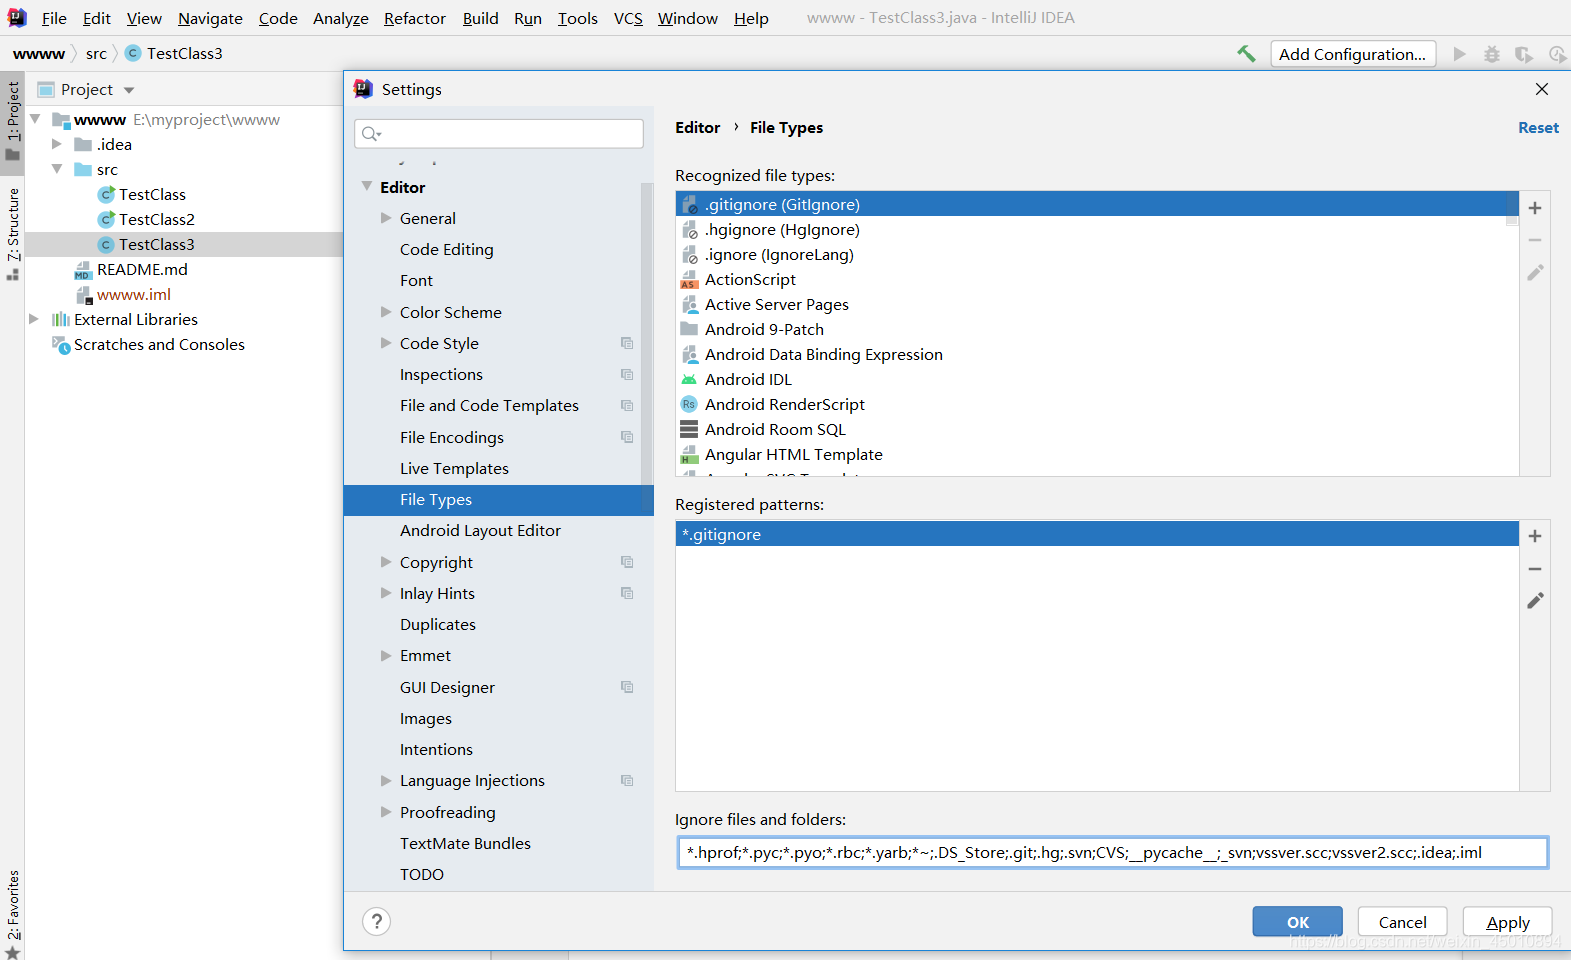Click the Inspections project-scope copy icon

627,374
